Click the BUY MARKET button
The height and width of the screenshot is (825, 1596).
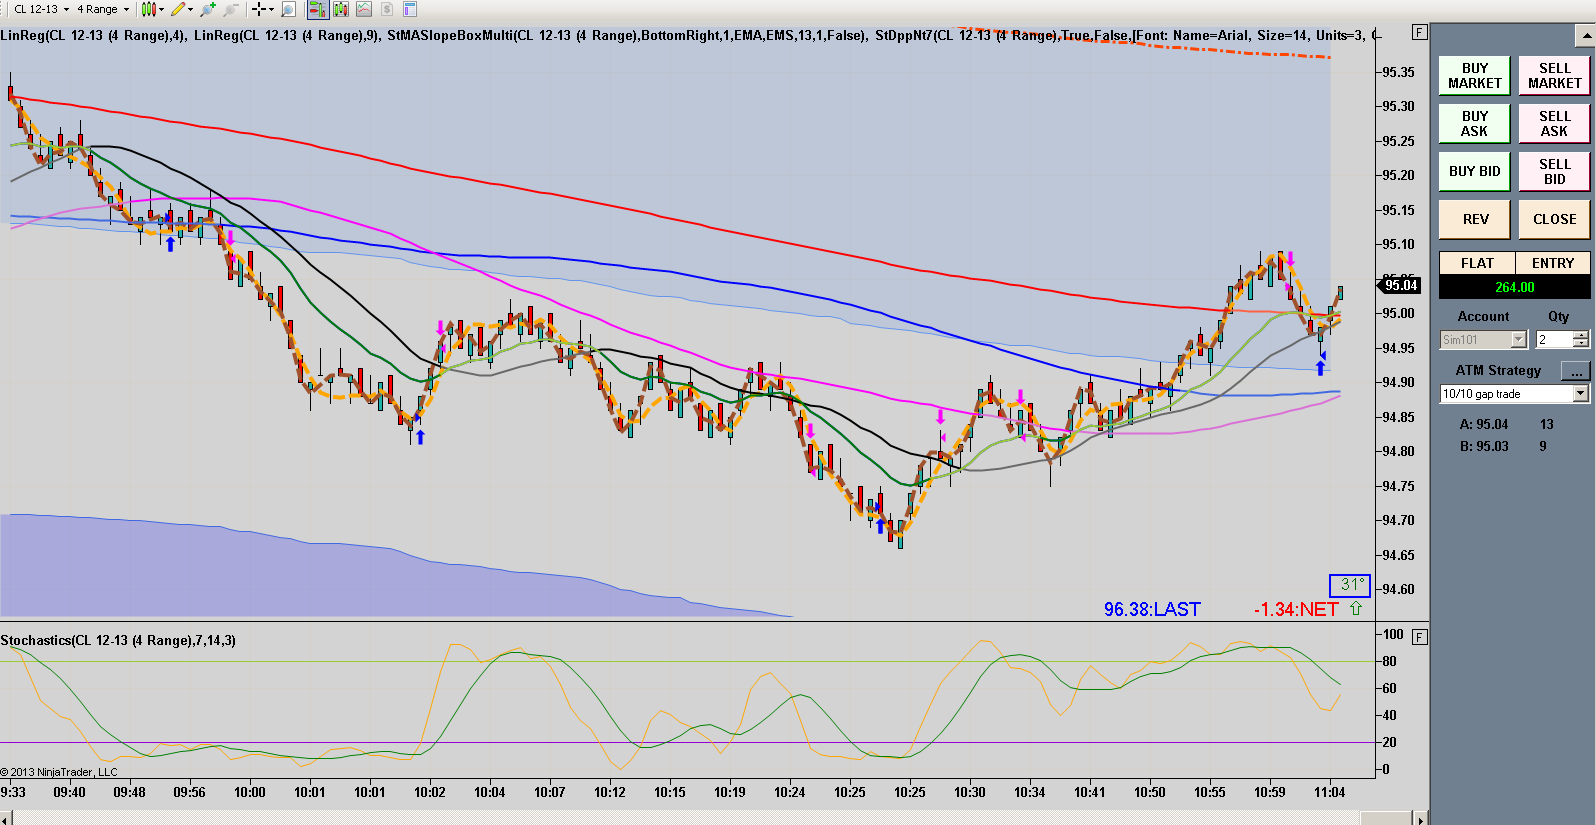point(1475,76)
